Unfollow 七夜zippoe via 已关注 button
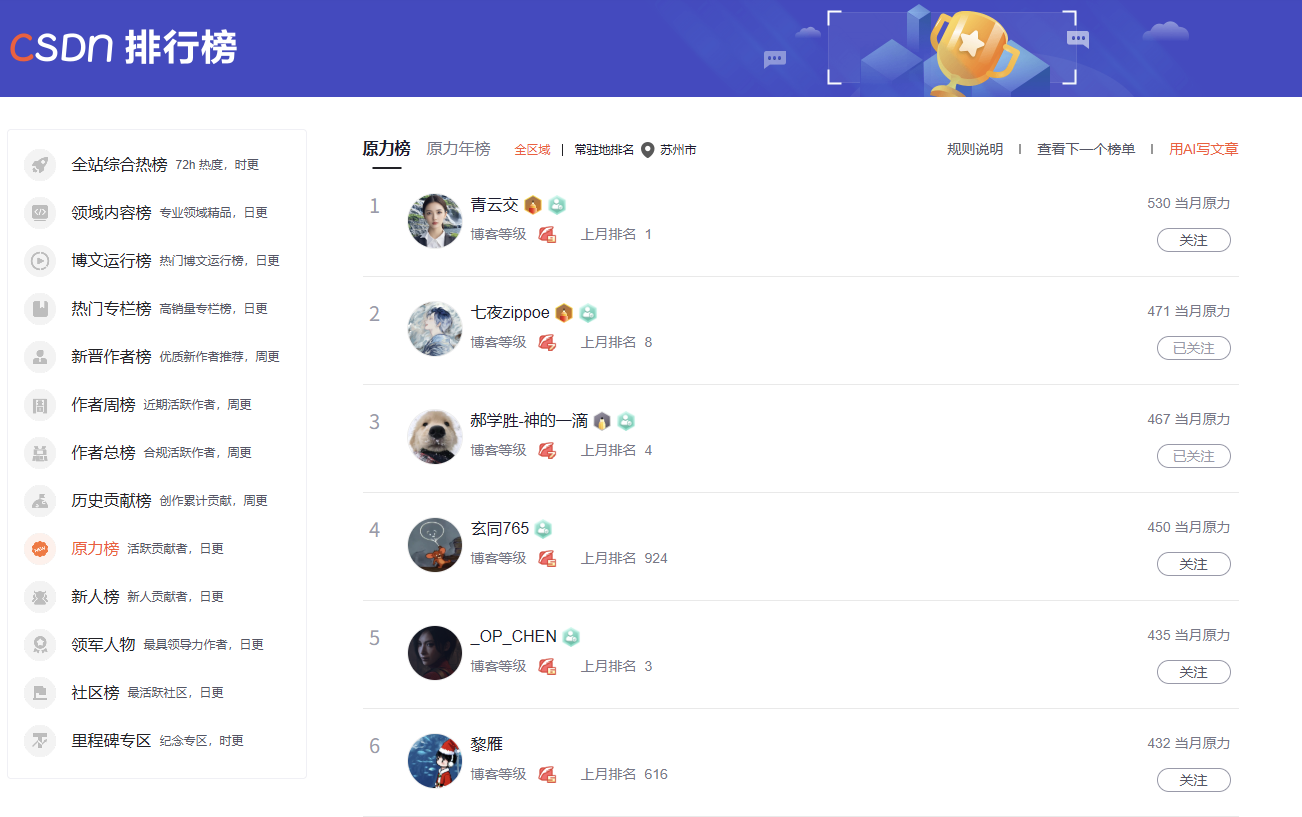The image size is (1302, 817). [x=1193, y=348]
